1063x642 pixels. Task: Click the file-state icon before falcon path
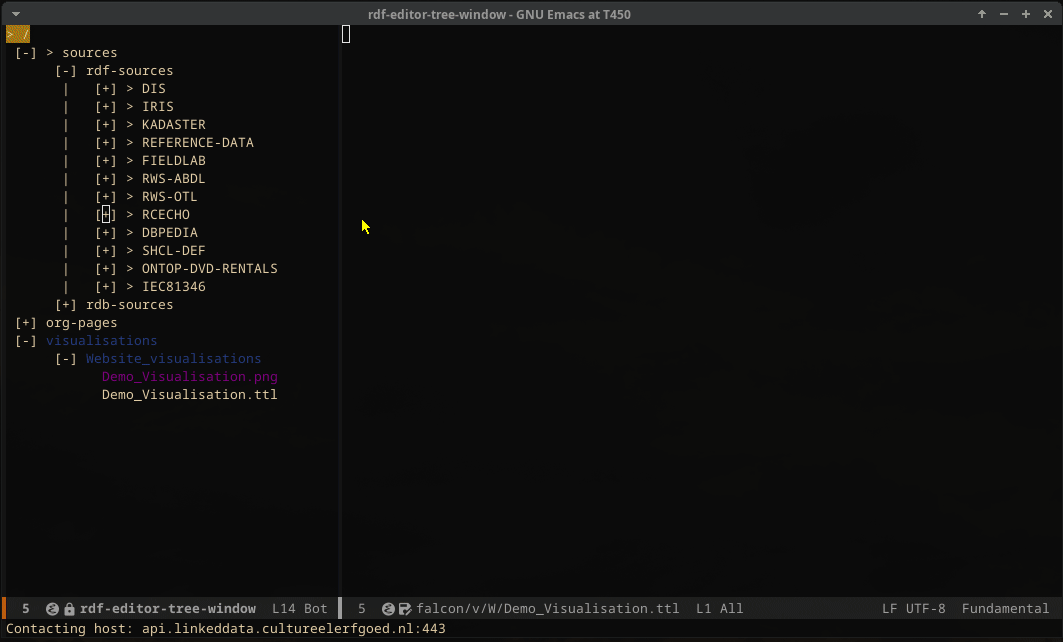(x=404, y=608)
